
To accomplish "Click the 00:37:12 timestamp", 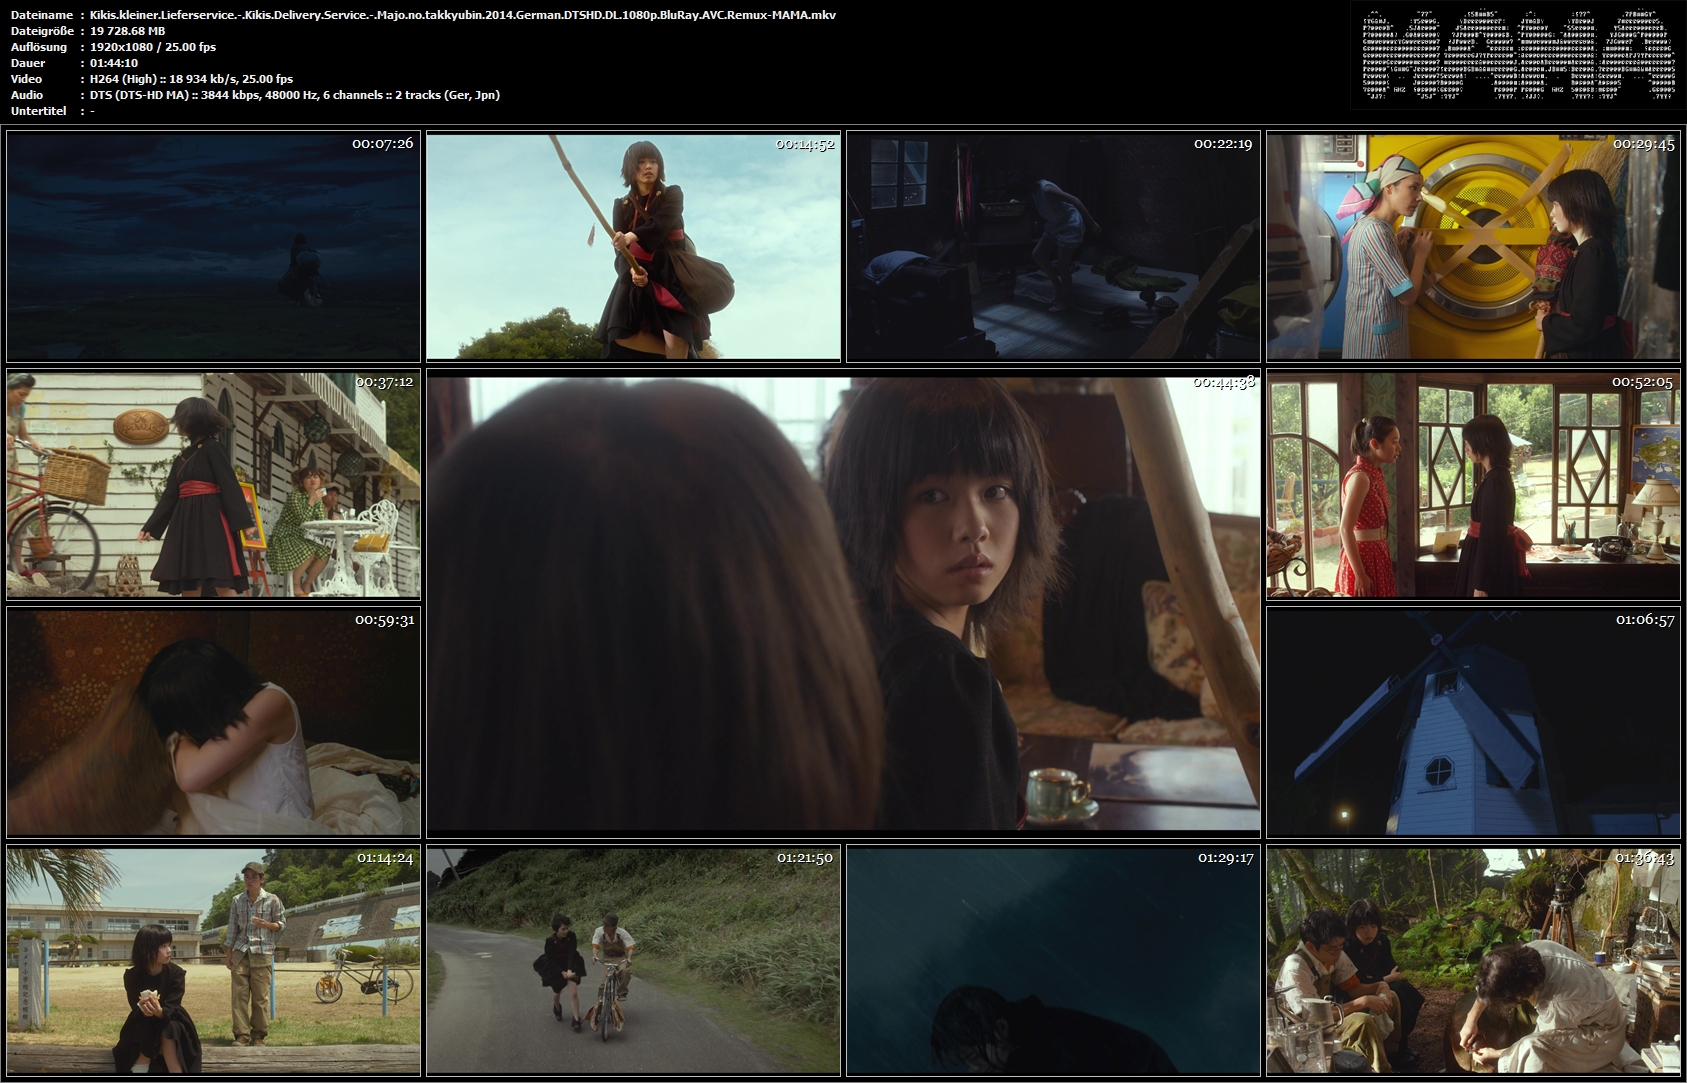I will 385,382.
